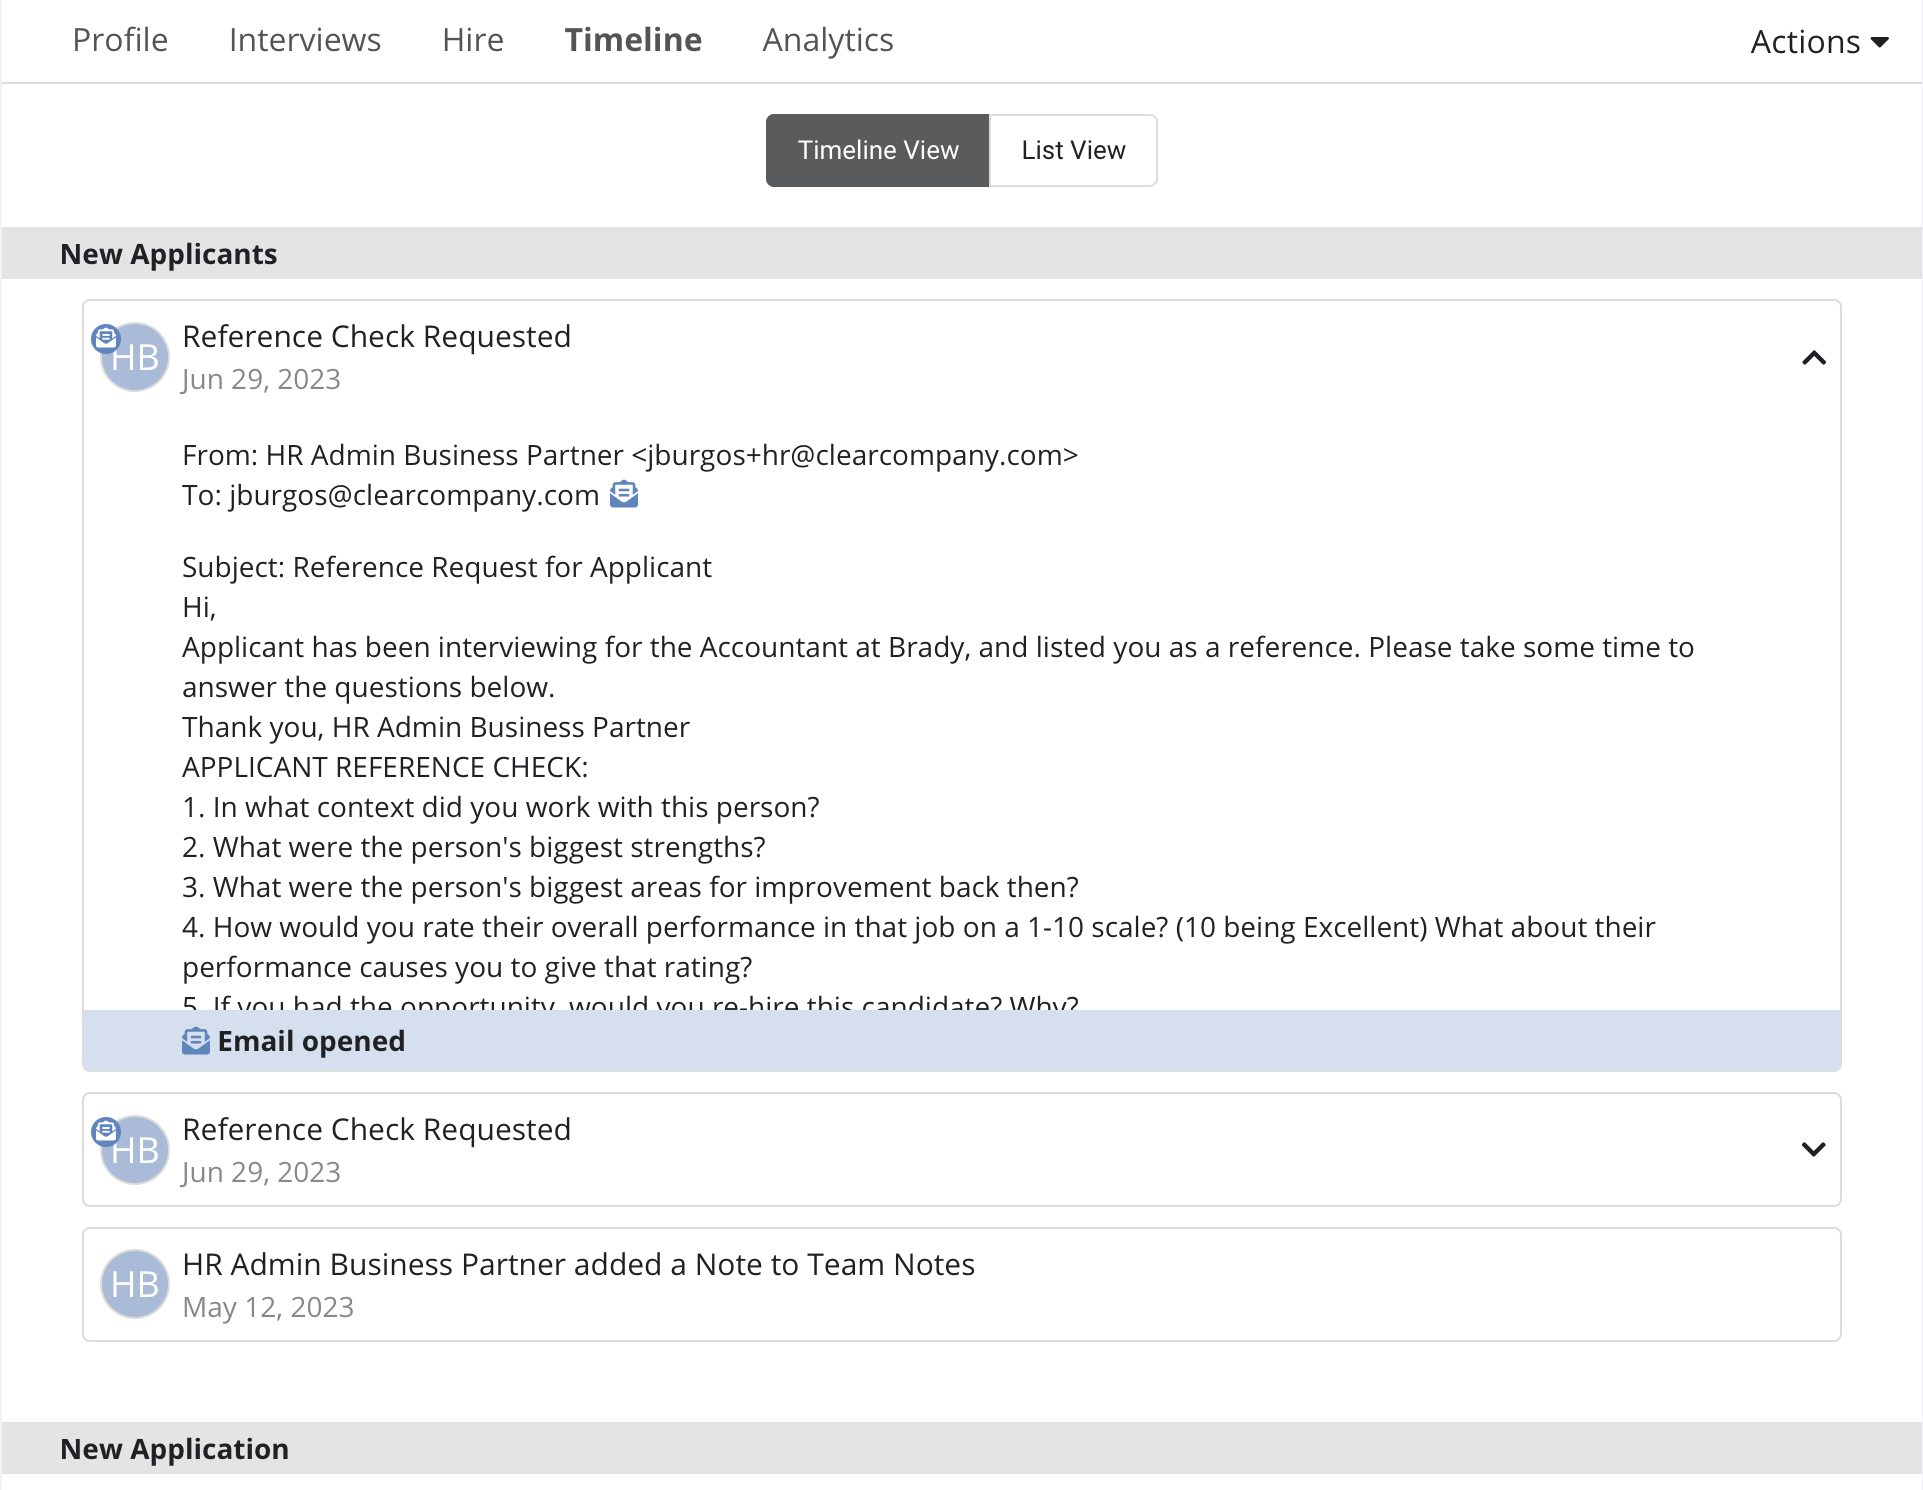Click HB avatar on expanded Reference Check entry
The width and height of the screenshot is (1923, 1490).
click(135, 357)
